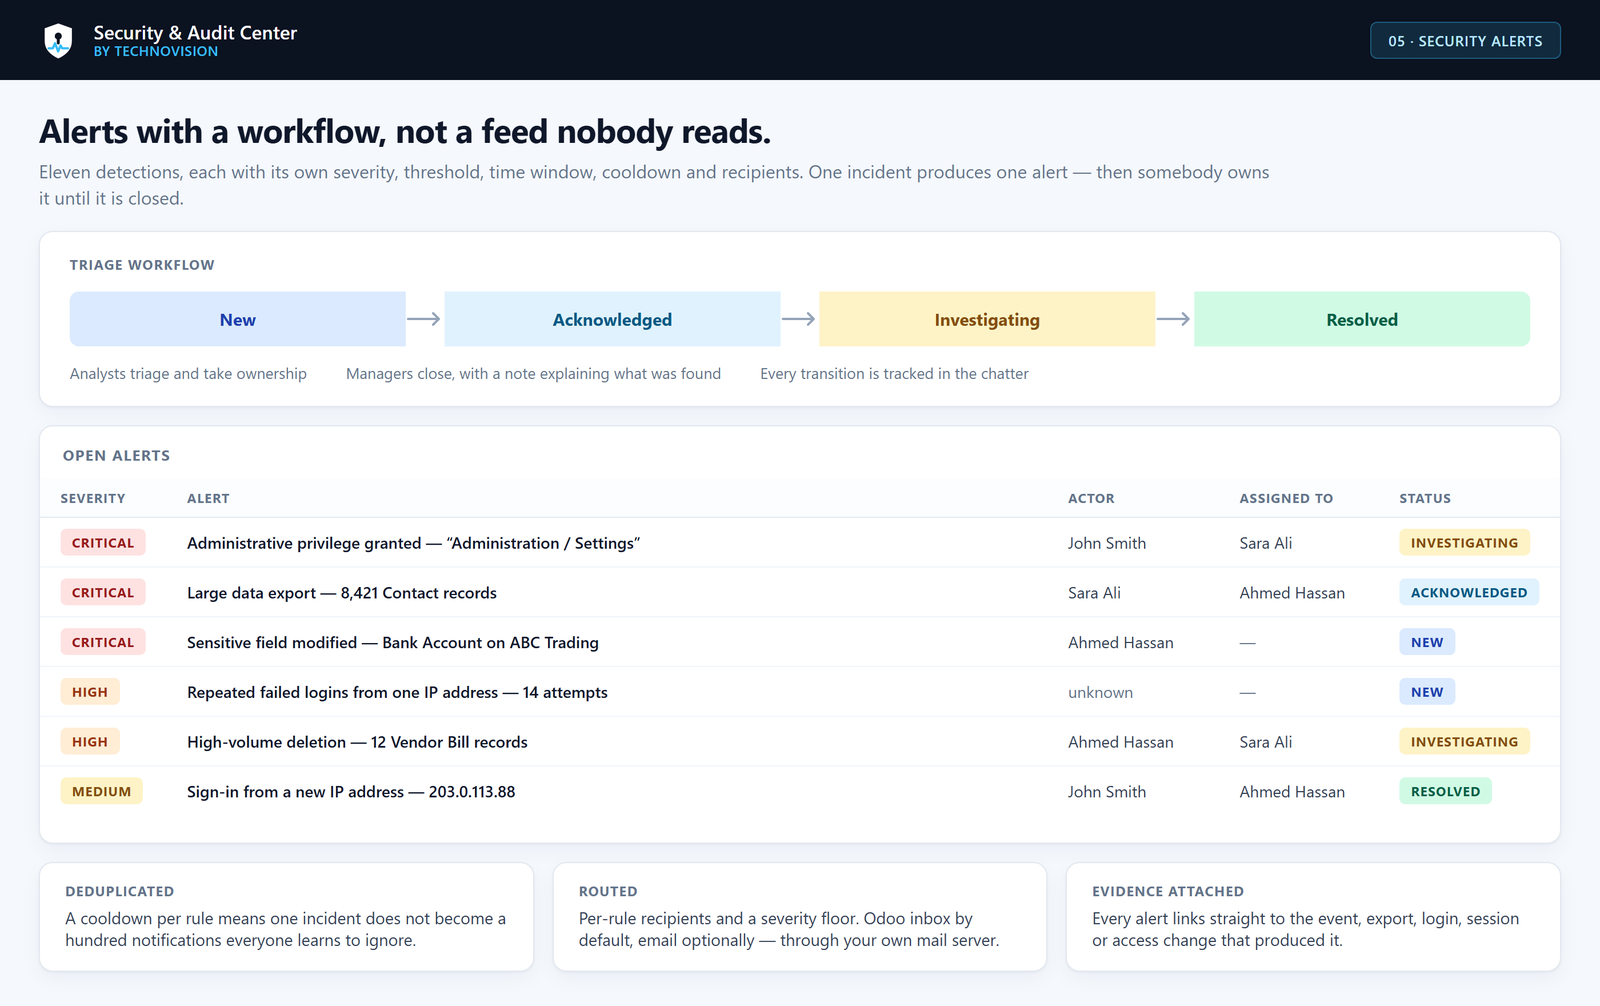
Task: Click actor Ahmed Hassan on Sensitive field row
Action: 1121,643
